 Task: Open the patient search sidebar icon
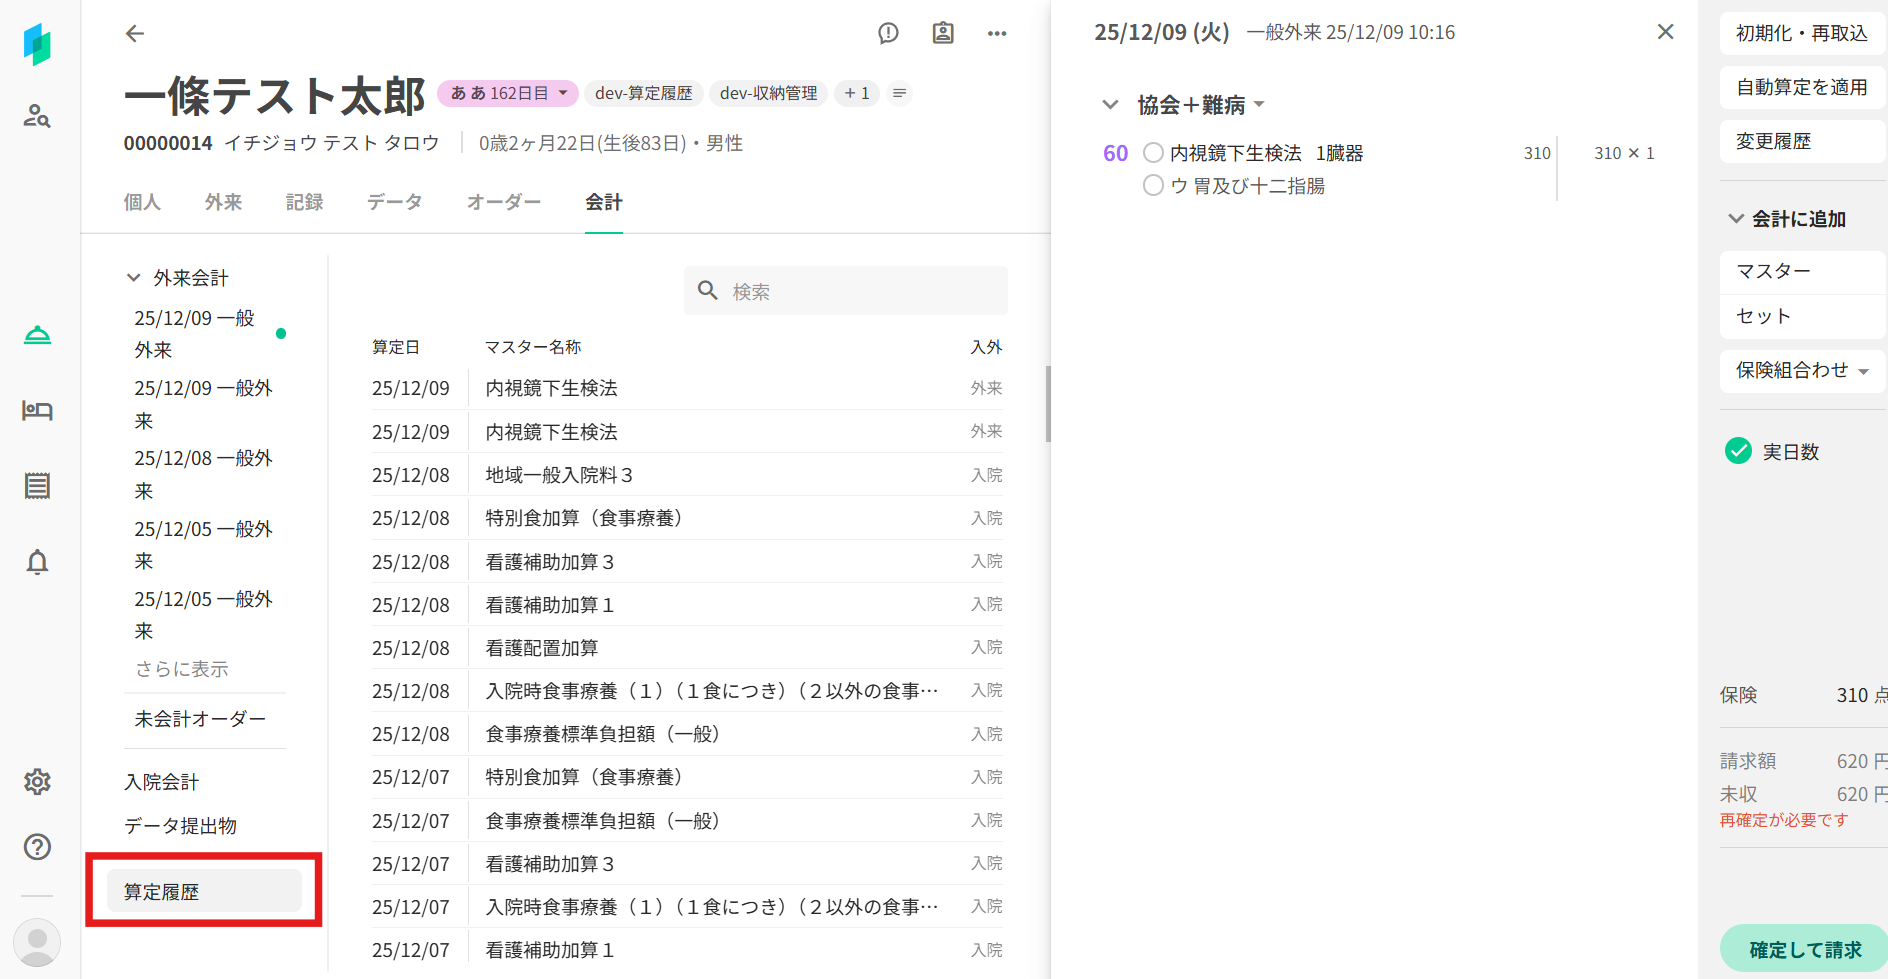[37, 116]
